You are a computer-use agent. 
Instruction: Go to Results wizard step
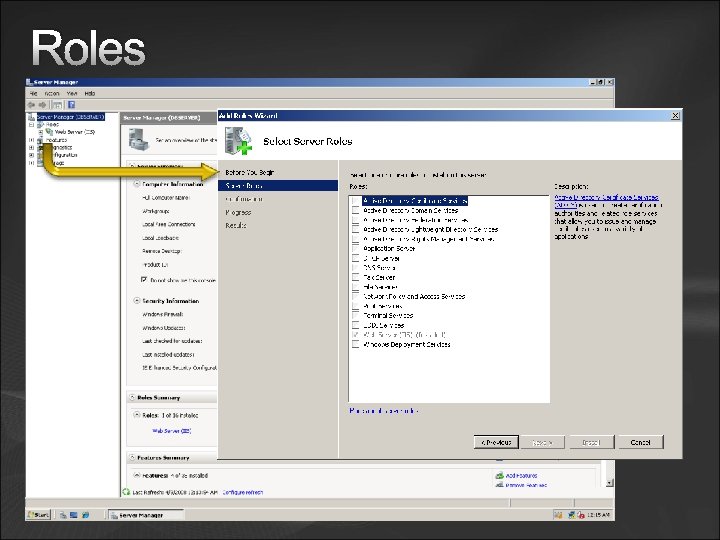236,225
